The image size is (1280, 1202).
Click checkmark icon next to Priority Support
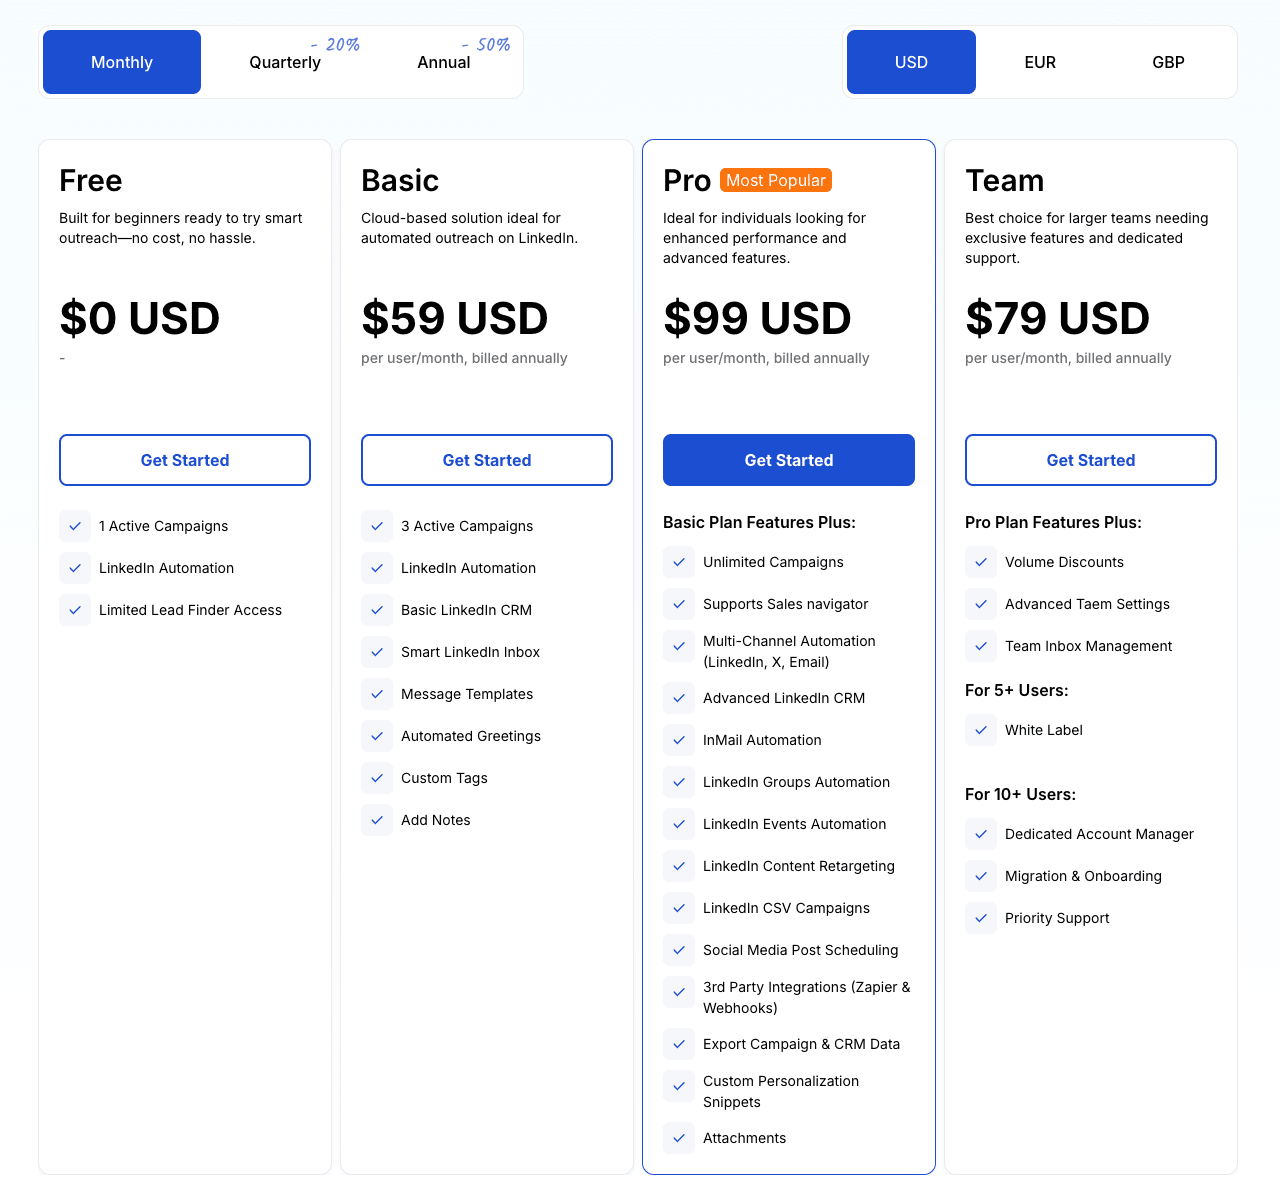pos(981,918)
